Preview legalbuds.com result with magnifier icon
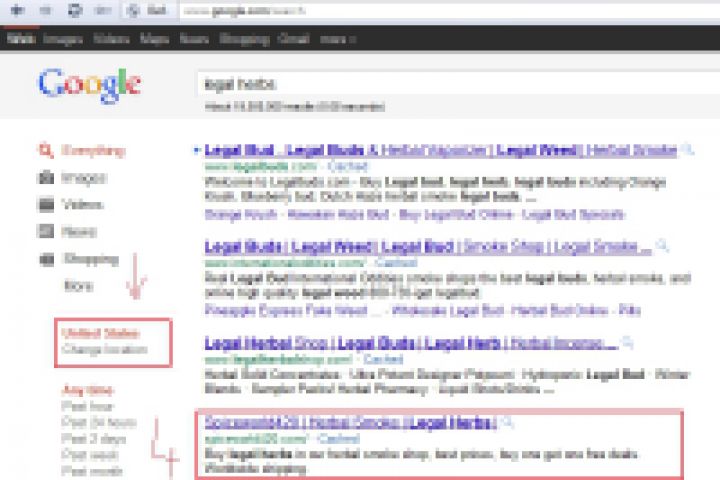 [x=687, y=149]
